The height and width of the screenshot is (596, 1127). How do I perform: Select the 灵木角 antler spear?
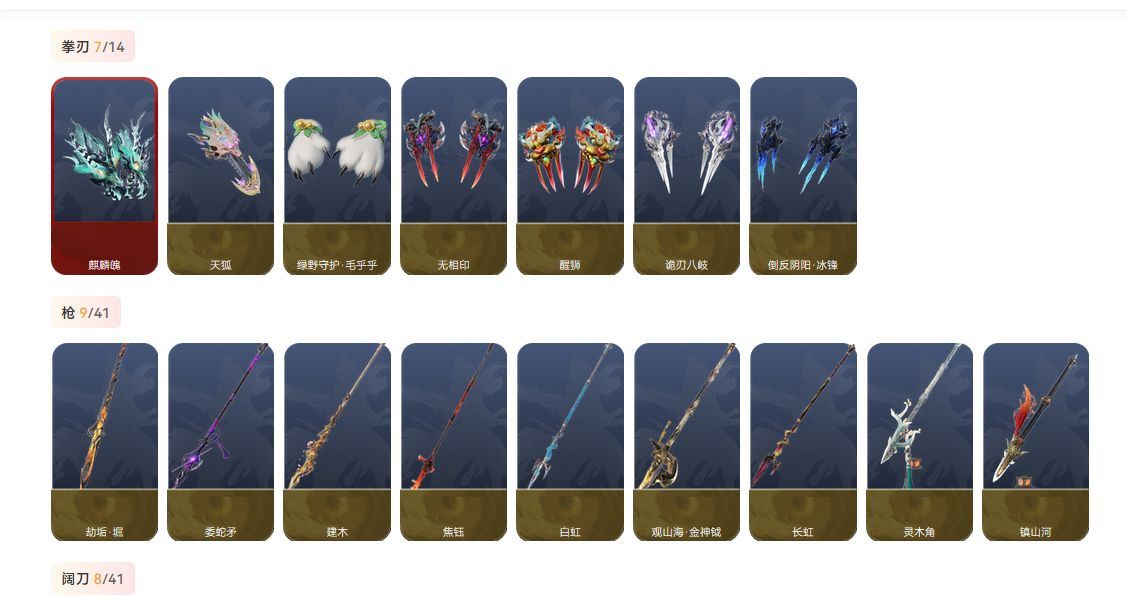(x=919, y=442)
